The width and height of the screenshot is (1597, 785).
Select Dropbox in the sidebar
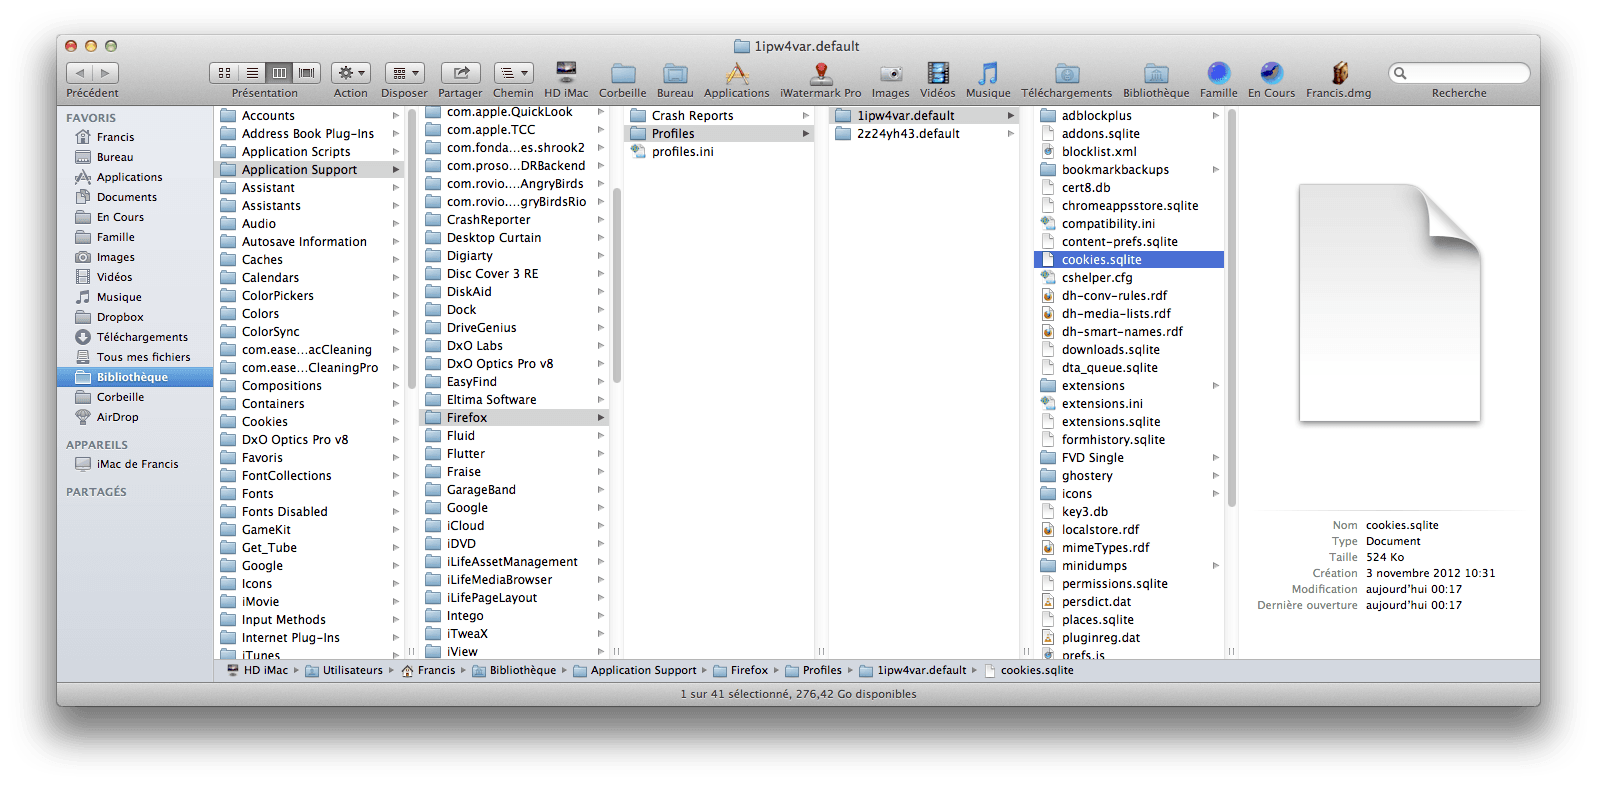(134, 317)
